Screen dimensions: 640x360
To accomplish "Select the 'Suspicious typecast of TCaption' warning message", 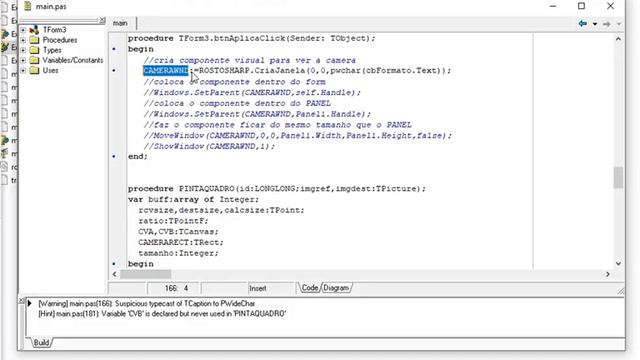I will [x=147, y=303].
